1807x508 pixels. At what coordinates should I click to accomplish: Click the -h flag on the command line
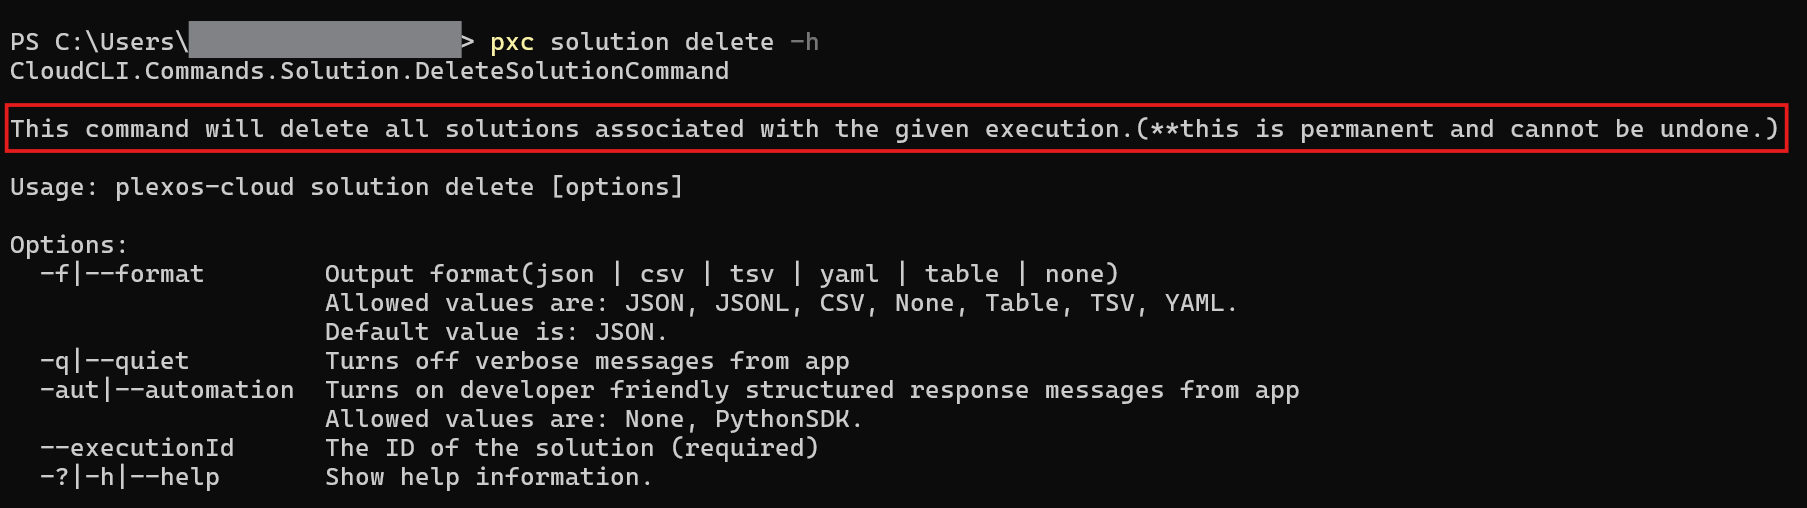click(804, 42)
